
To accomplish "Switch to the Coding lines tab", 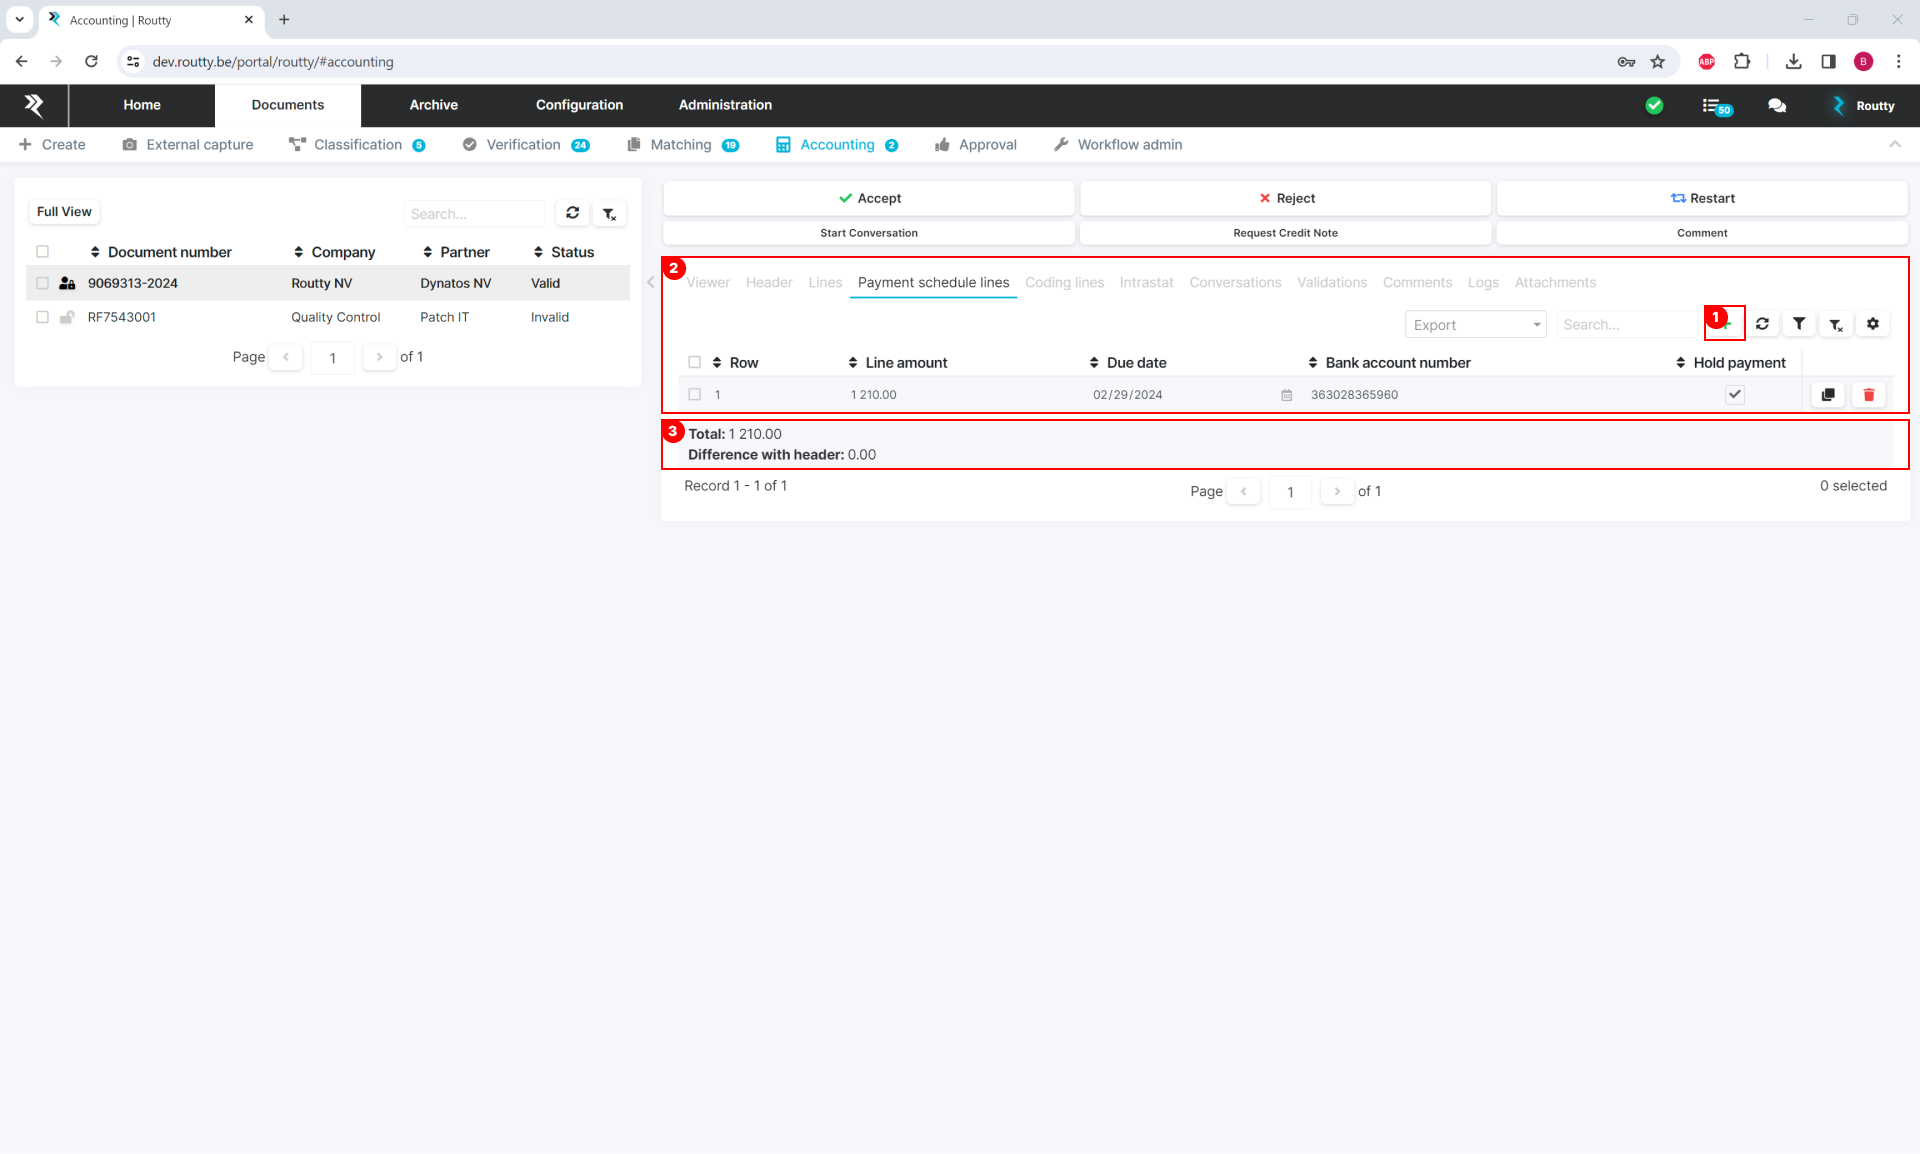I will (x=1063, y=283).
